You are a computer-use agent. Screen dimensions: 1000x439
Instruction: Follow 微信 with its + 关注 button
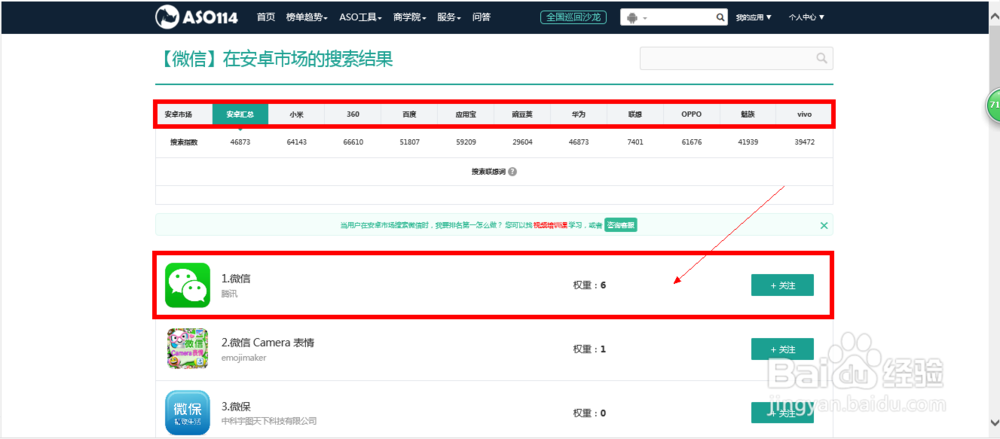coord(783,285)
